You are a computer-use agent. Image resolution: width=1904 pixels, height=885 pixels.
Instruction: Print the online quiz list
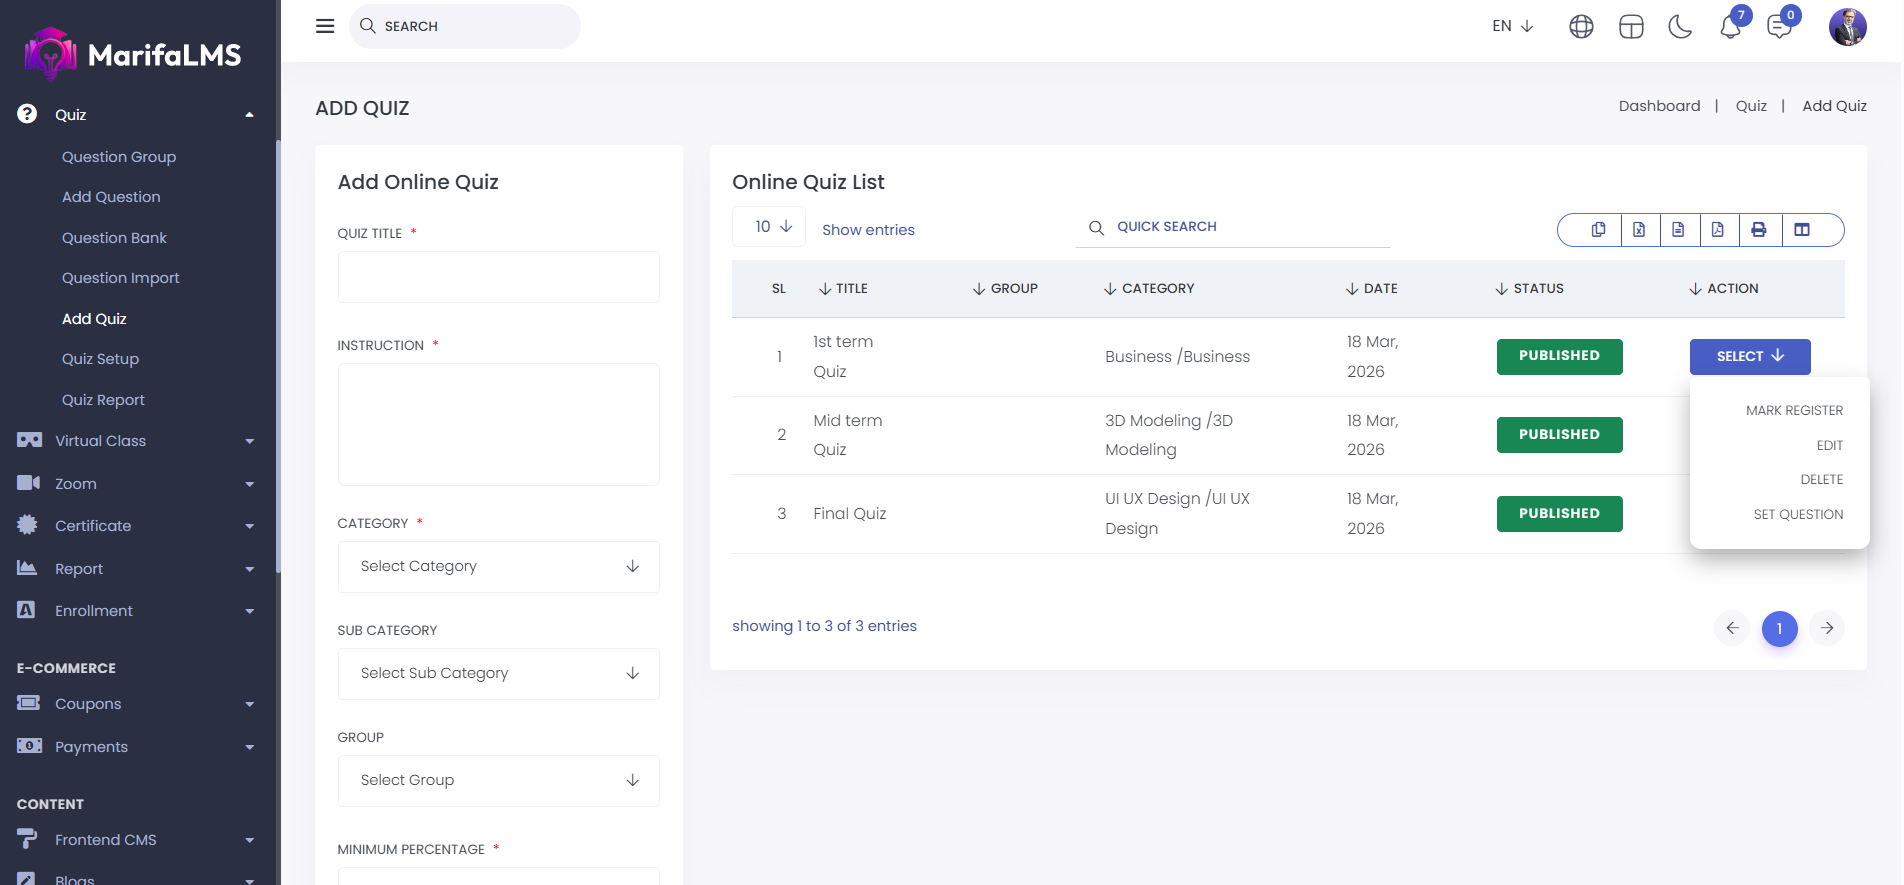pos(1759,230)
